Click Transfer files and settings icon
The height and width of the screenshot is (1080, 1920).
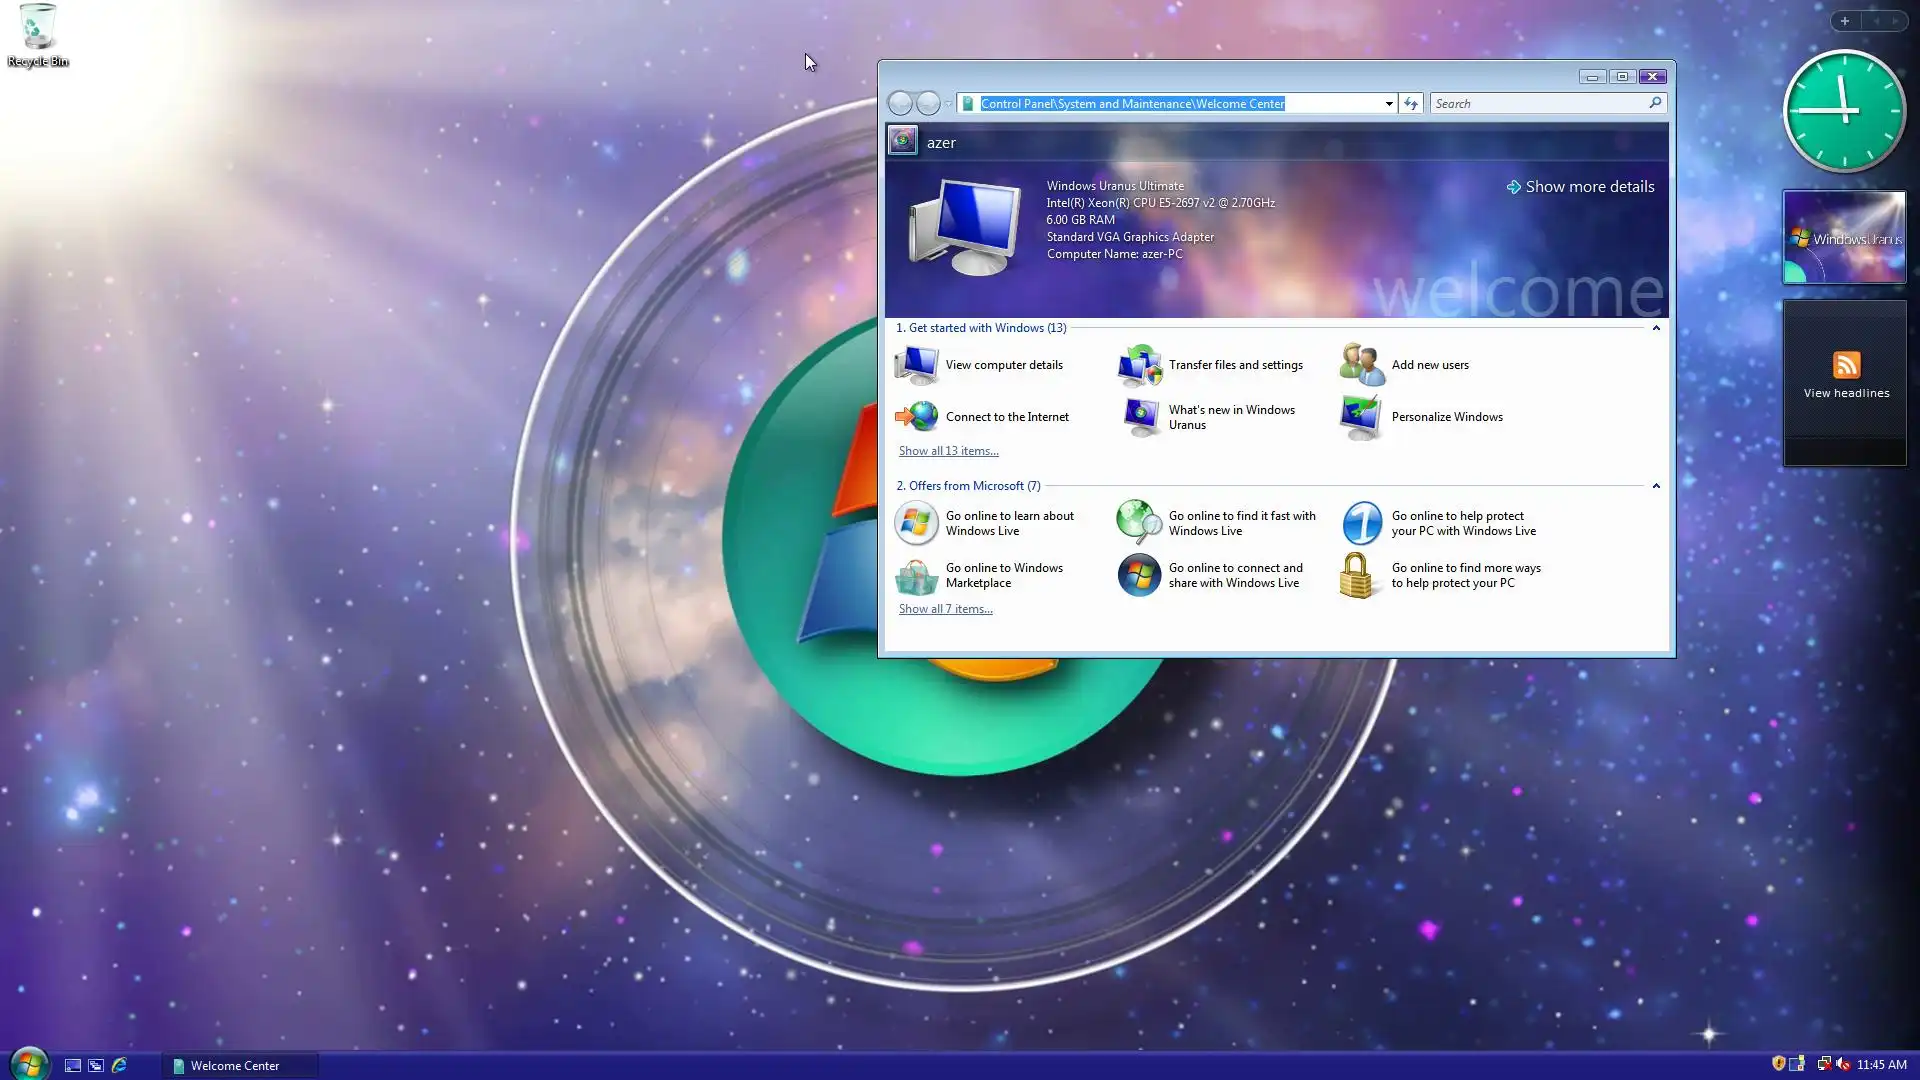click(x=1139, y=365)
